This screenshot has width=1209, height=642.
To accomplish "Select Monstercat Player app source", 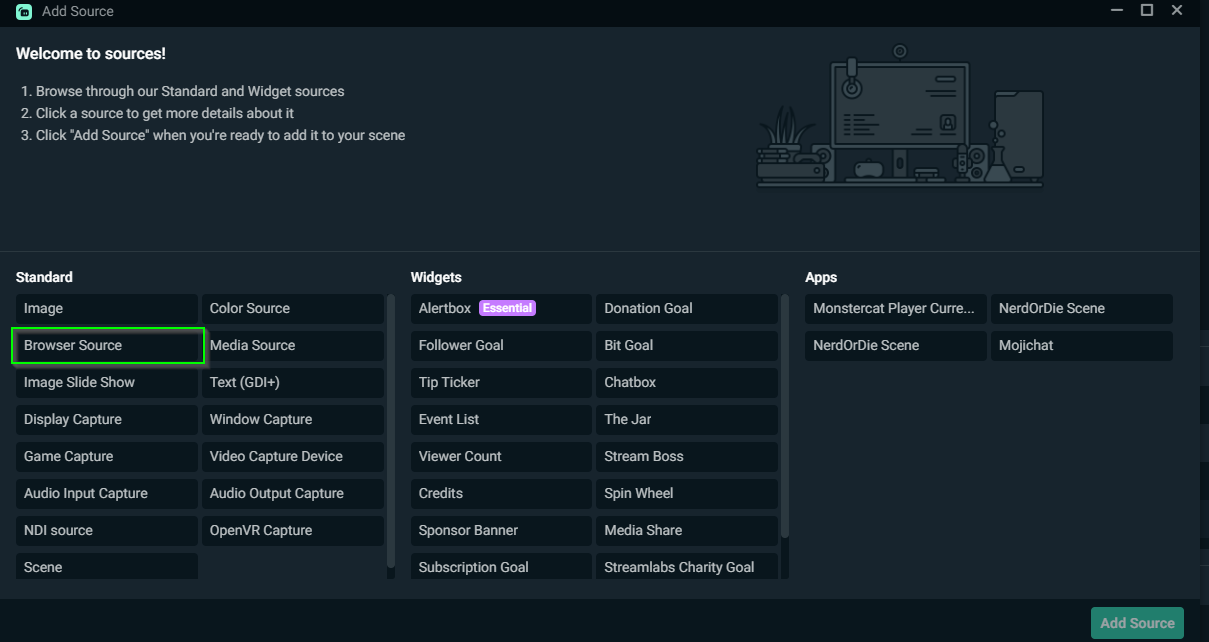I will pos(895,308).
